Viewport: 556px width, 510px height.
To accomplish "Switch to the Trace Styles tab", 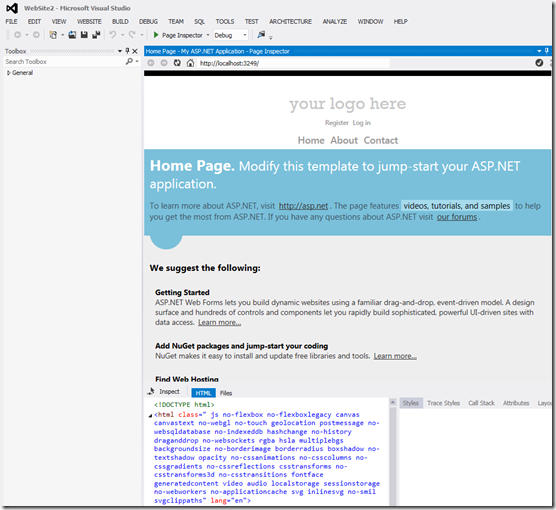I will tap(443, 403).
